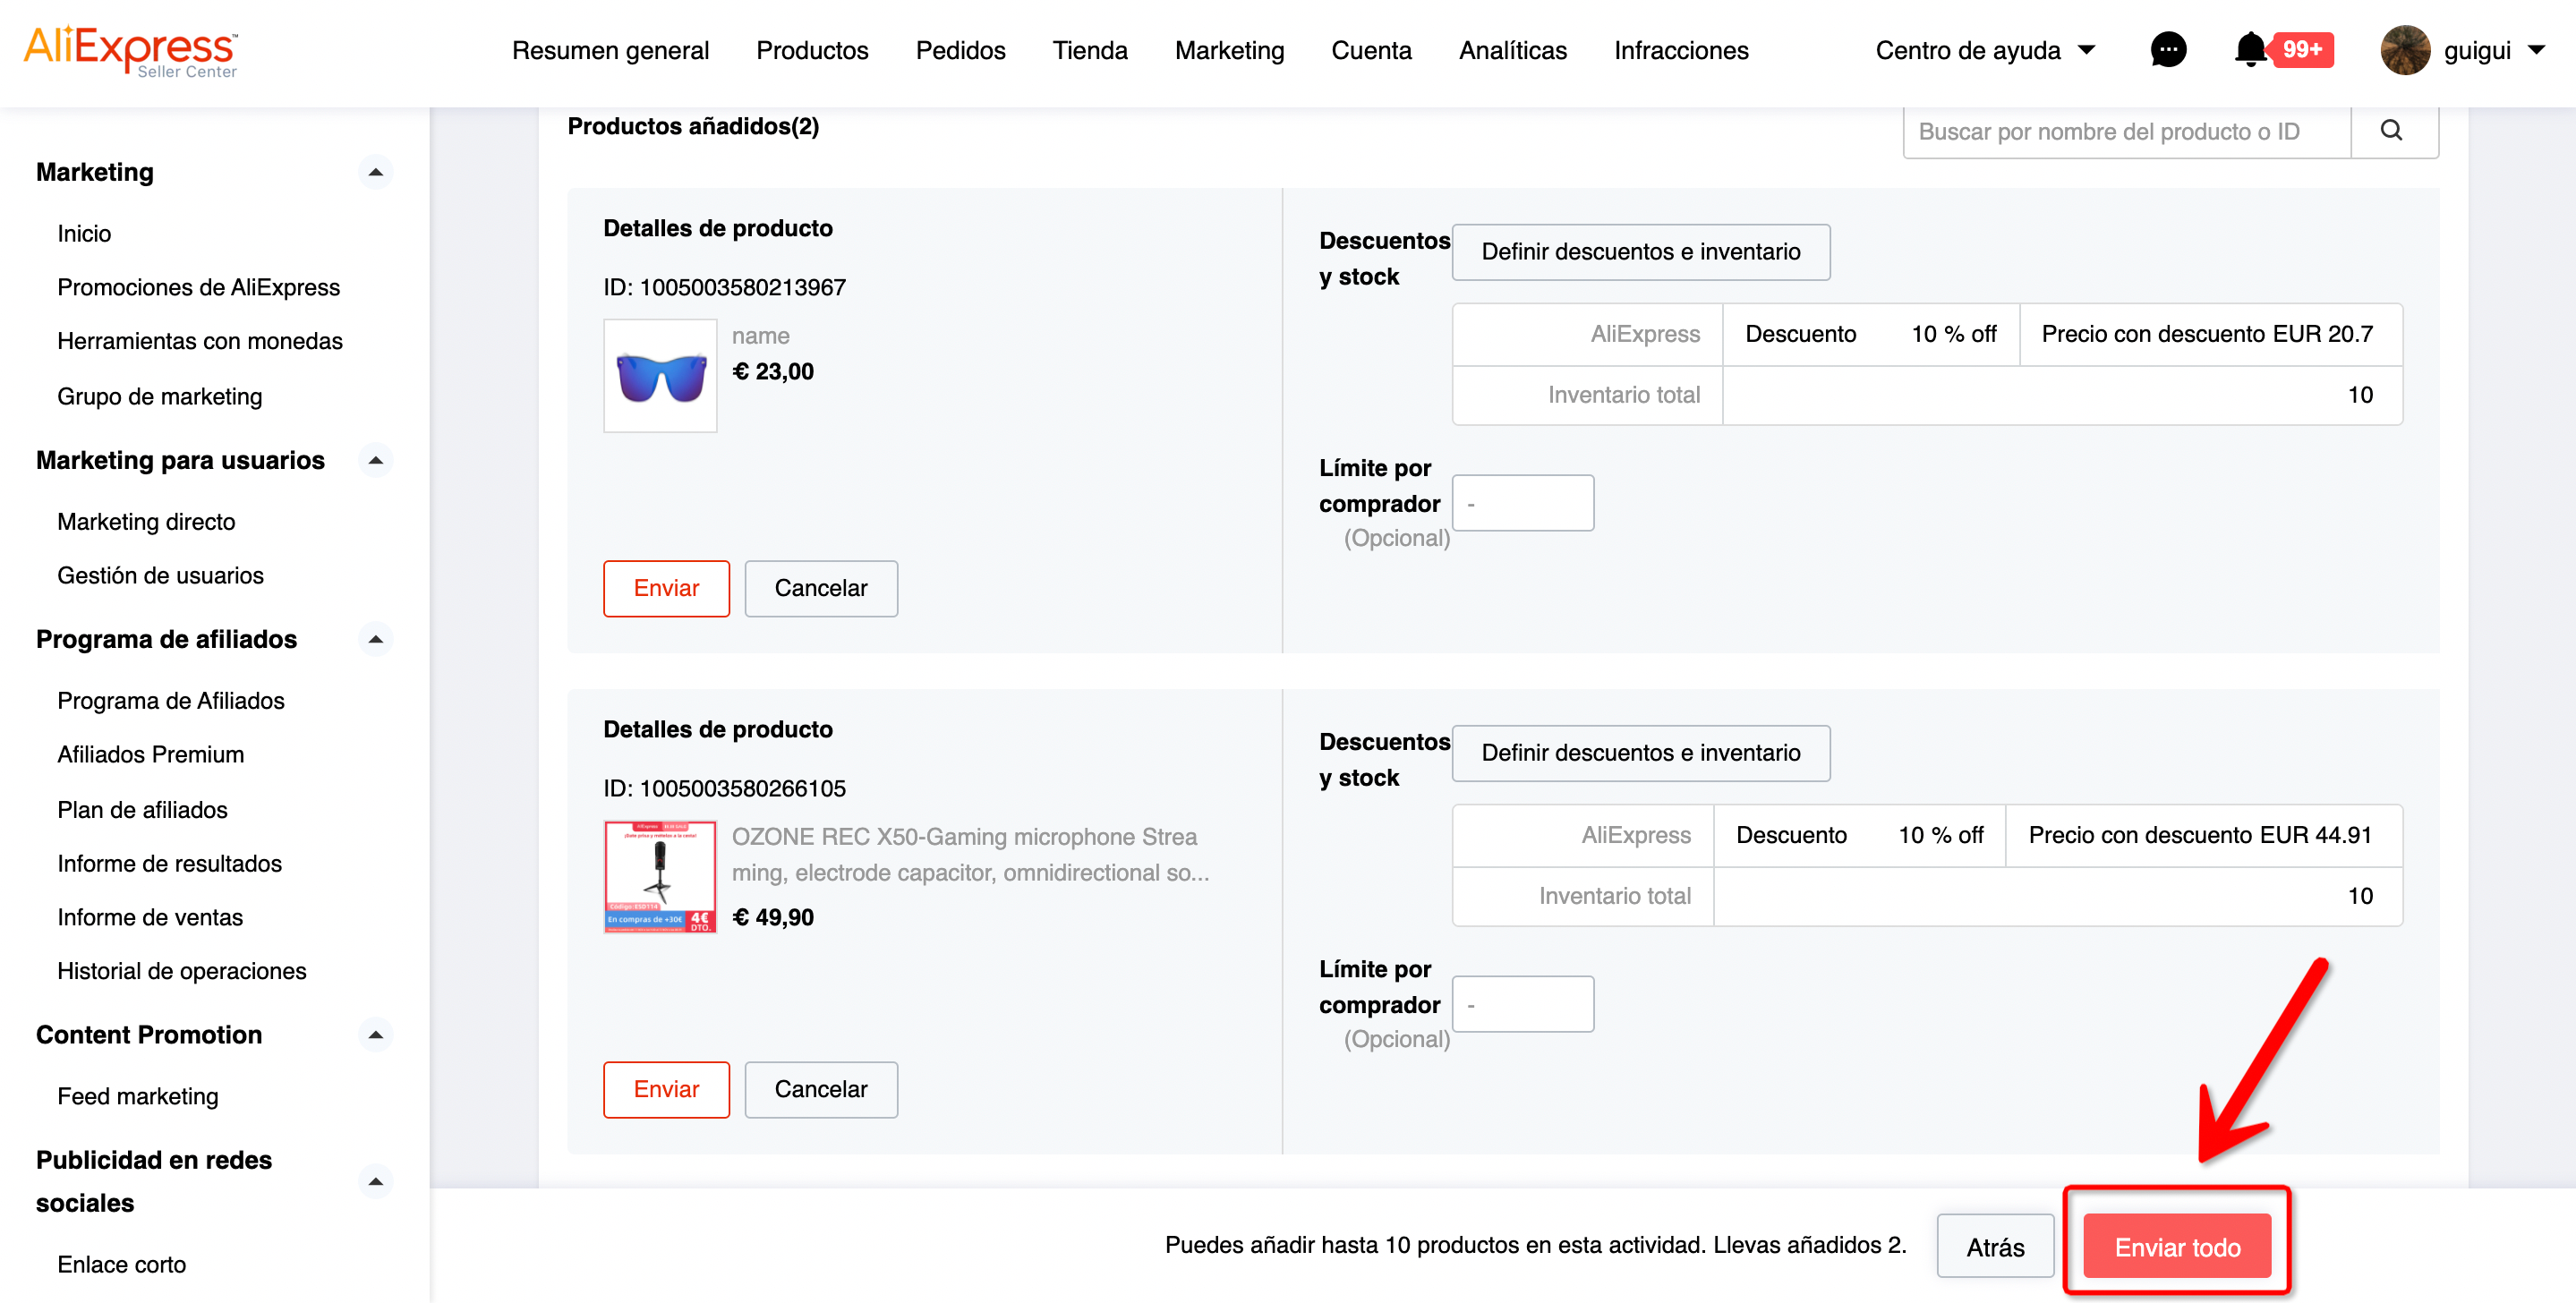Screen dimensions: 2576x1303
Task: Focus the product name or ID search field
Action: pyautogui.click(x=2125, y=132)
